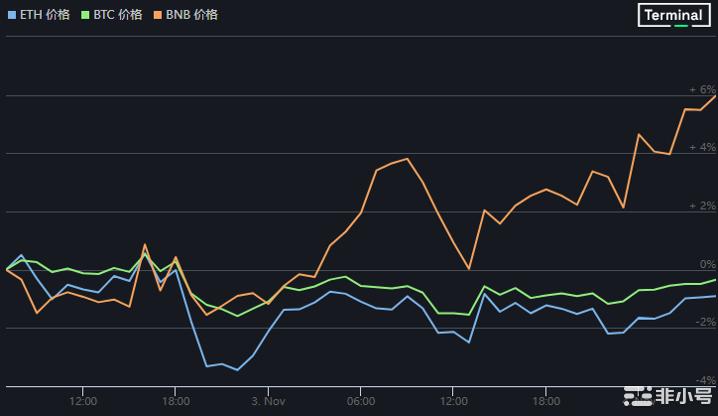Click the blue ETH line's lowest trough point

click(237, 370)
